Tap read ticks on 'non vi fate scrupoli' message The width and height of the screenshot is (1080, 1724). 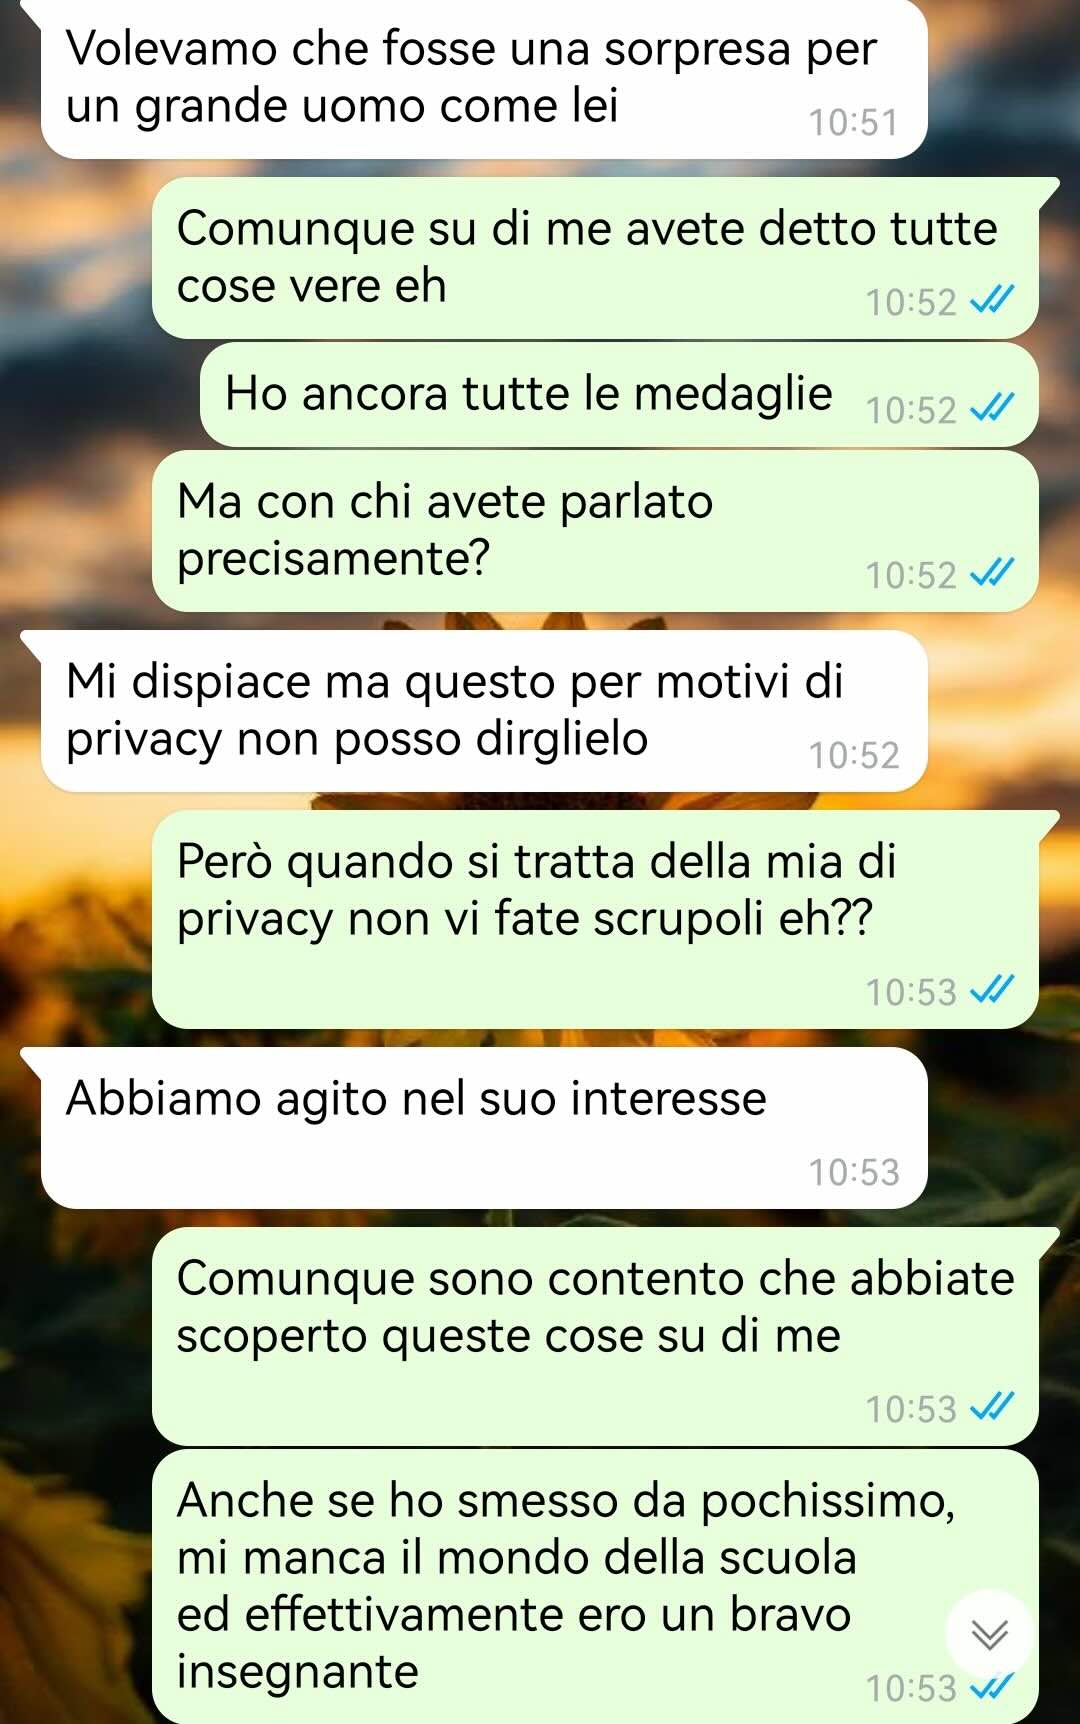[992, 989]
